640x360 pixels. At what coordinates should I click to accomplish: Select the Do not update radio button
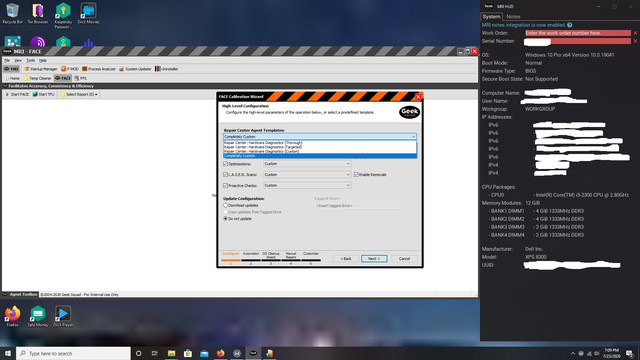coord(225,219)
